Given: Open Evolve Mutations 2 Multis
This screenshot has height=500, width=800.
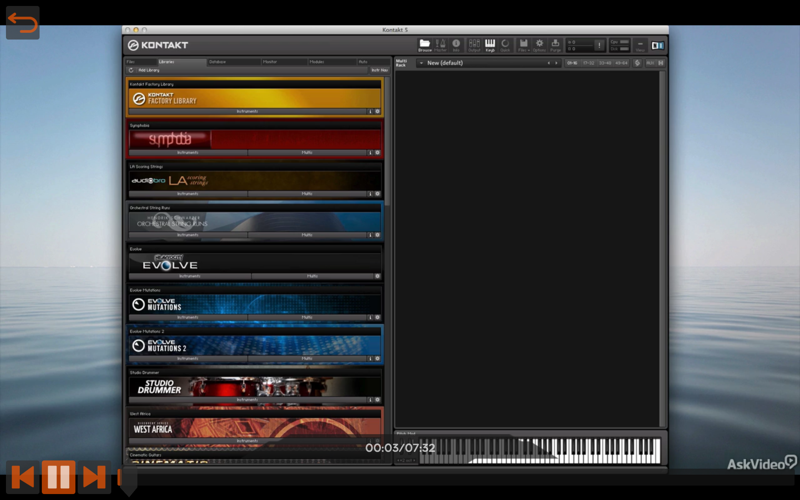Looking at the screenshot, I should tap(307, 359).
